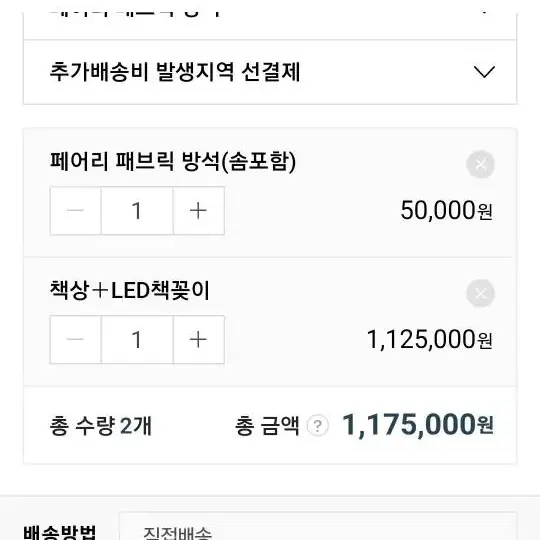
Task: Click the 배송방법 label
Action: pyautogui.click(x=60, y=532)
